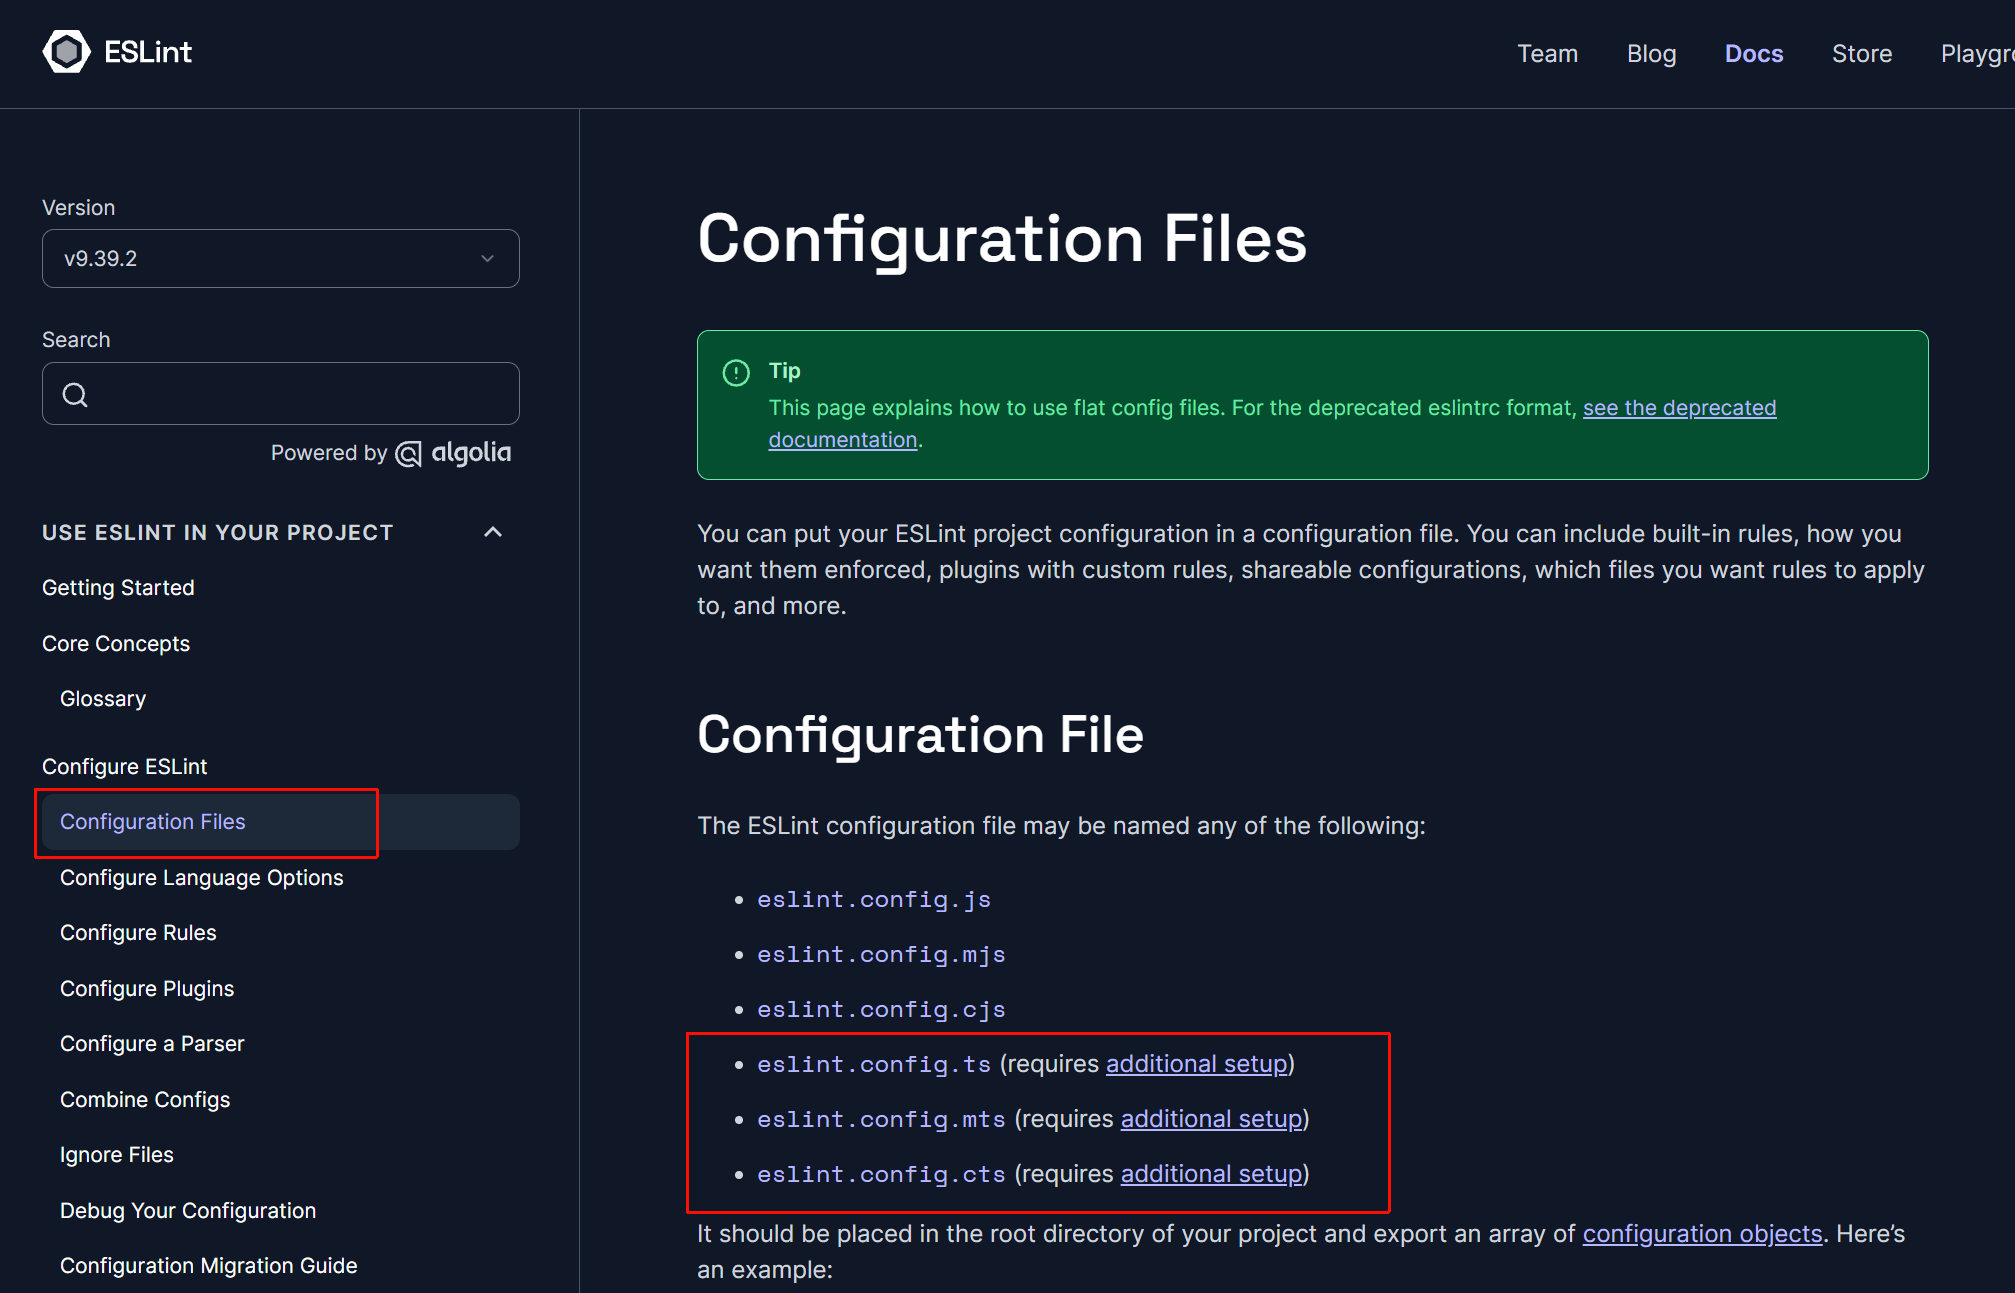Select Configure Language Options in the sidebar
This screenshot has width=2015, height=1293.
201,878
